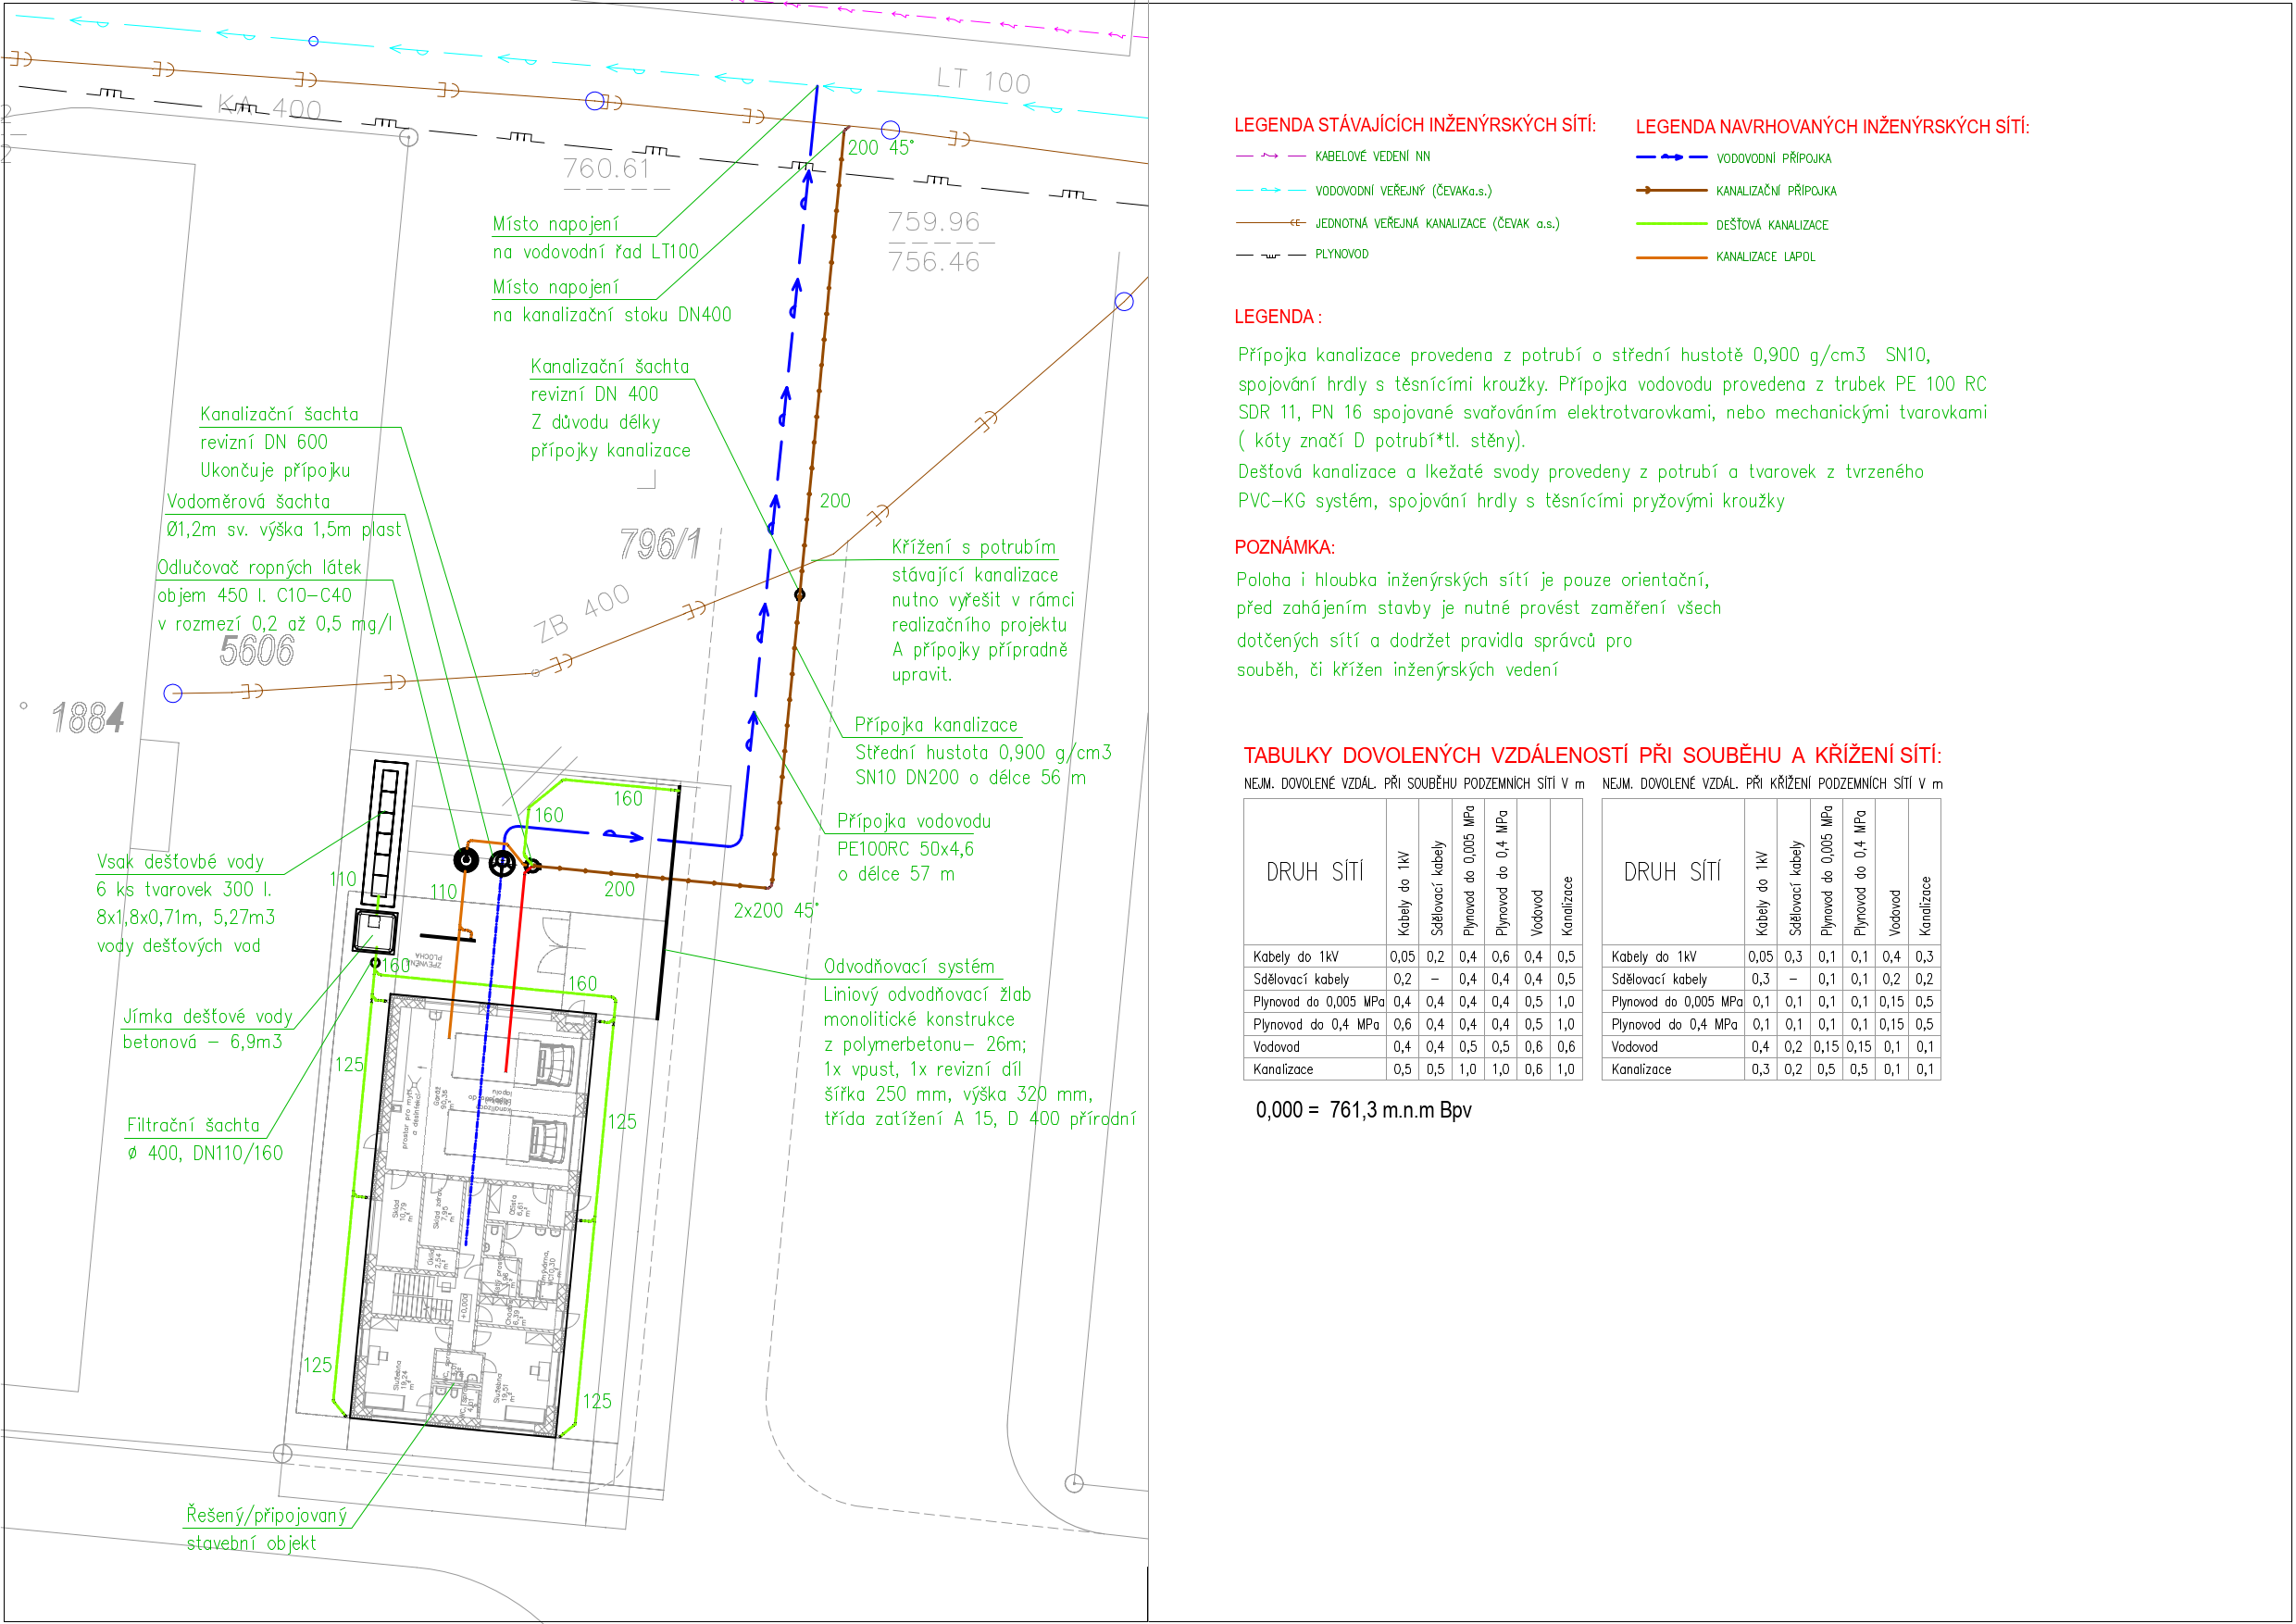Click parcel number 796/1 label
The image size is (2296, 1624).
[659, 545]
